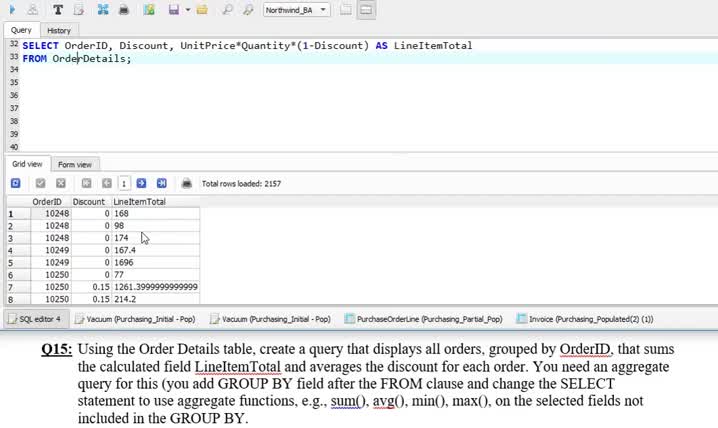Click the page number field in results
Image resolution: width=718 pixels, height=428 pixels.
point(124,184)
